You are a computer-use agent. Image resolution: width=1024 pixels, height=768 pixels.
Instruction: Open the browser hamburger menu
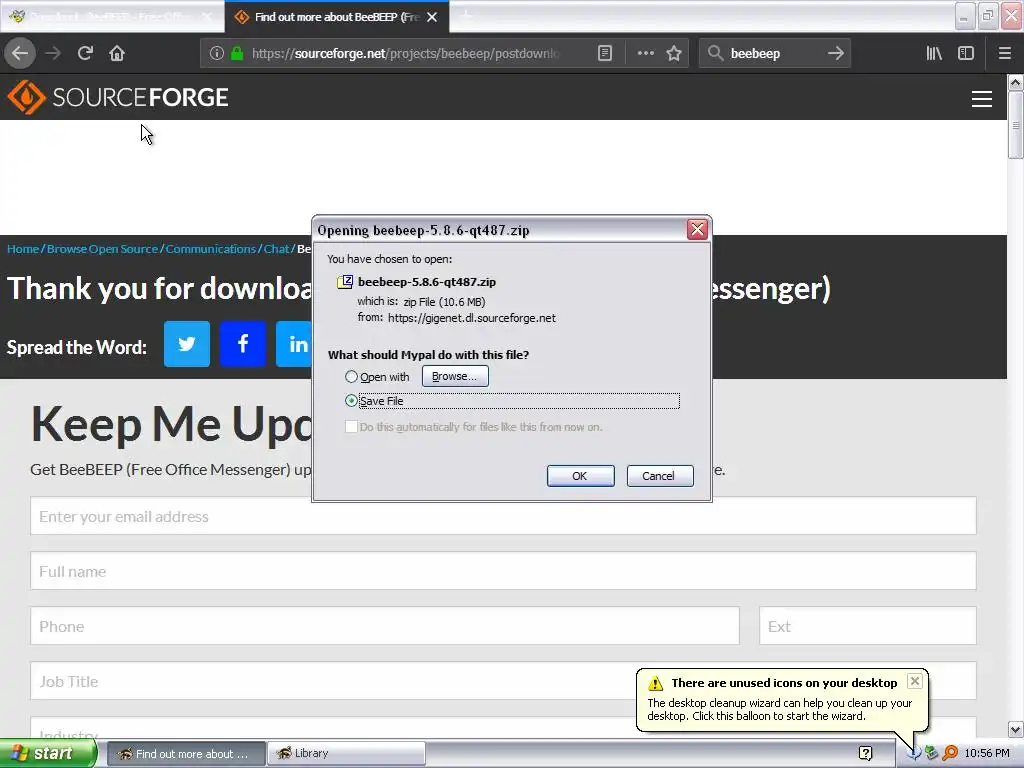1005,54
